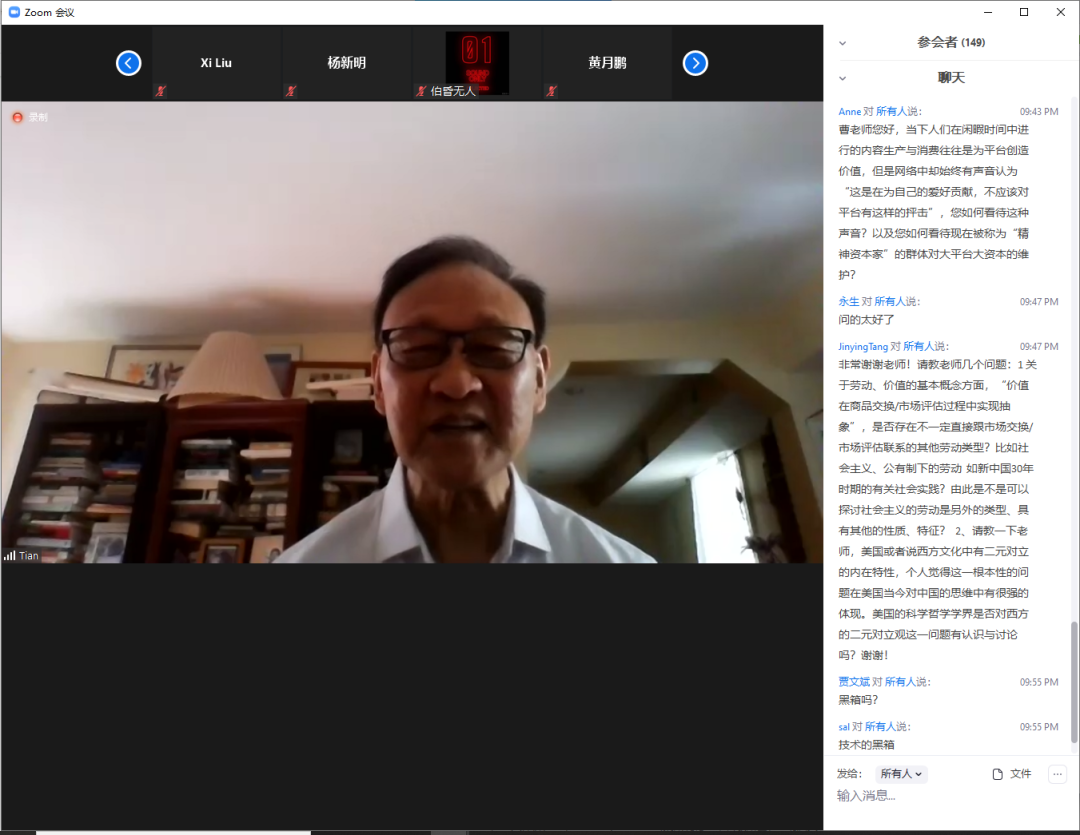Click muted mic icon on 伯昏无人's tile

click(x=421, y=91)
